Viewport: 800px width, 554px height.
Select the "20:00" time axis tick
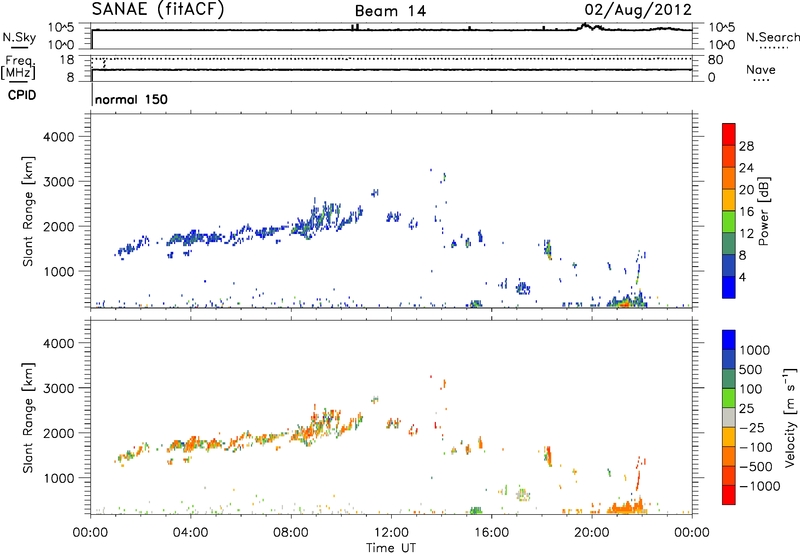click(591, 533)
